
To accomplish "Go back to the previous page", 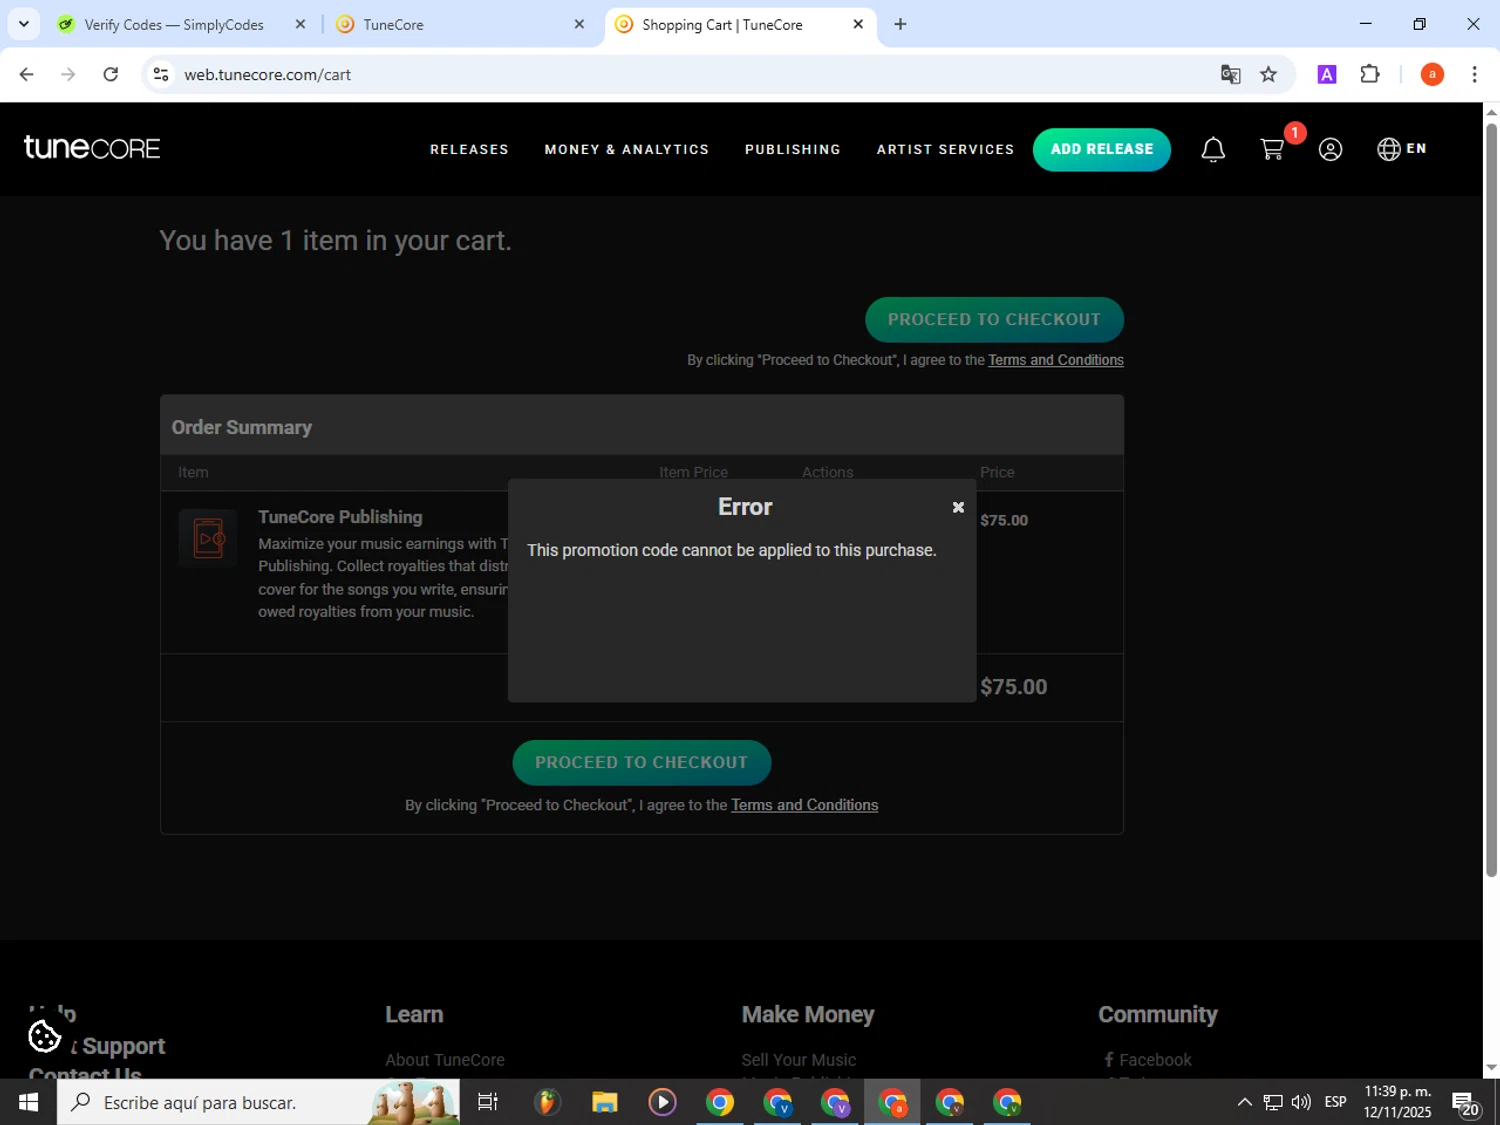I will click(x=27, y=75).
